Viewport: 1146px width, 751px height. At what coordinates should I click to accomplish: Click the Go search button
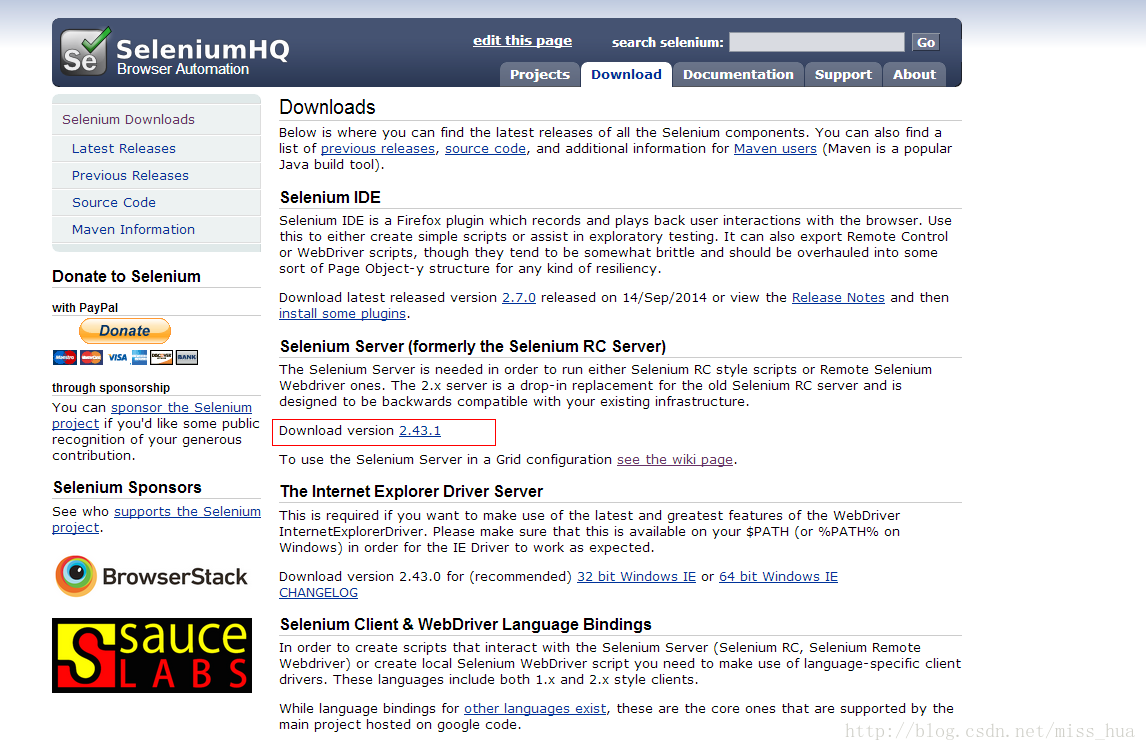(926, 42)
